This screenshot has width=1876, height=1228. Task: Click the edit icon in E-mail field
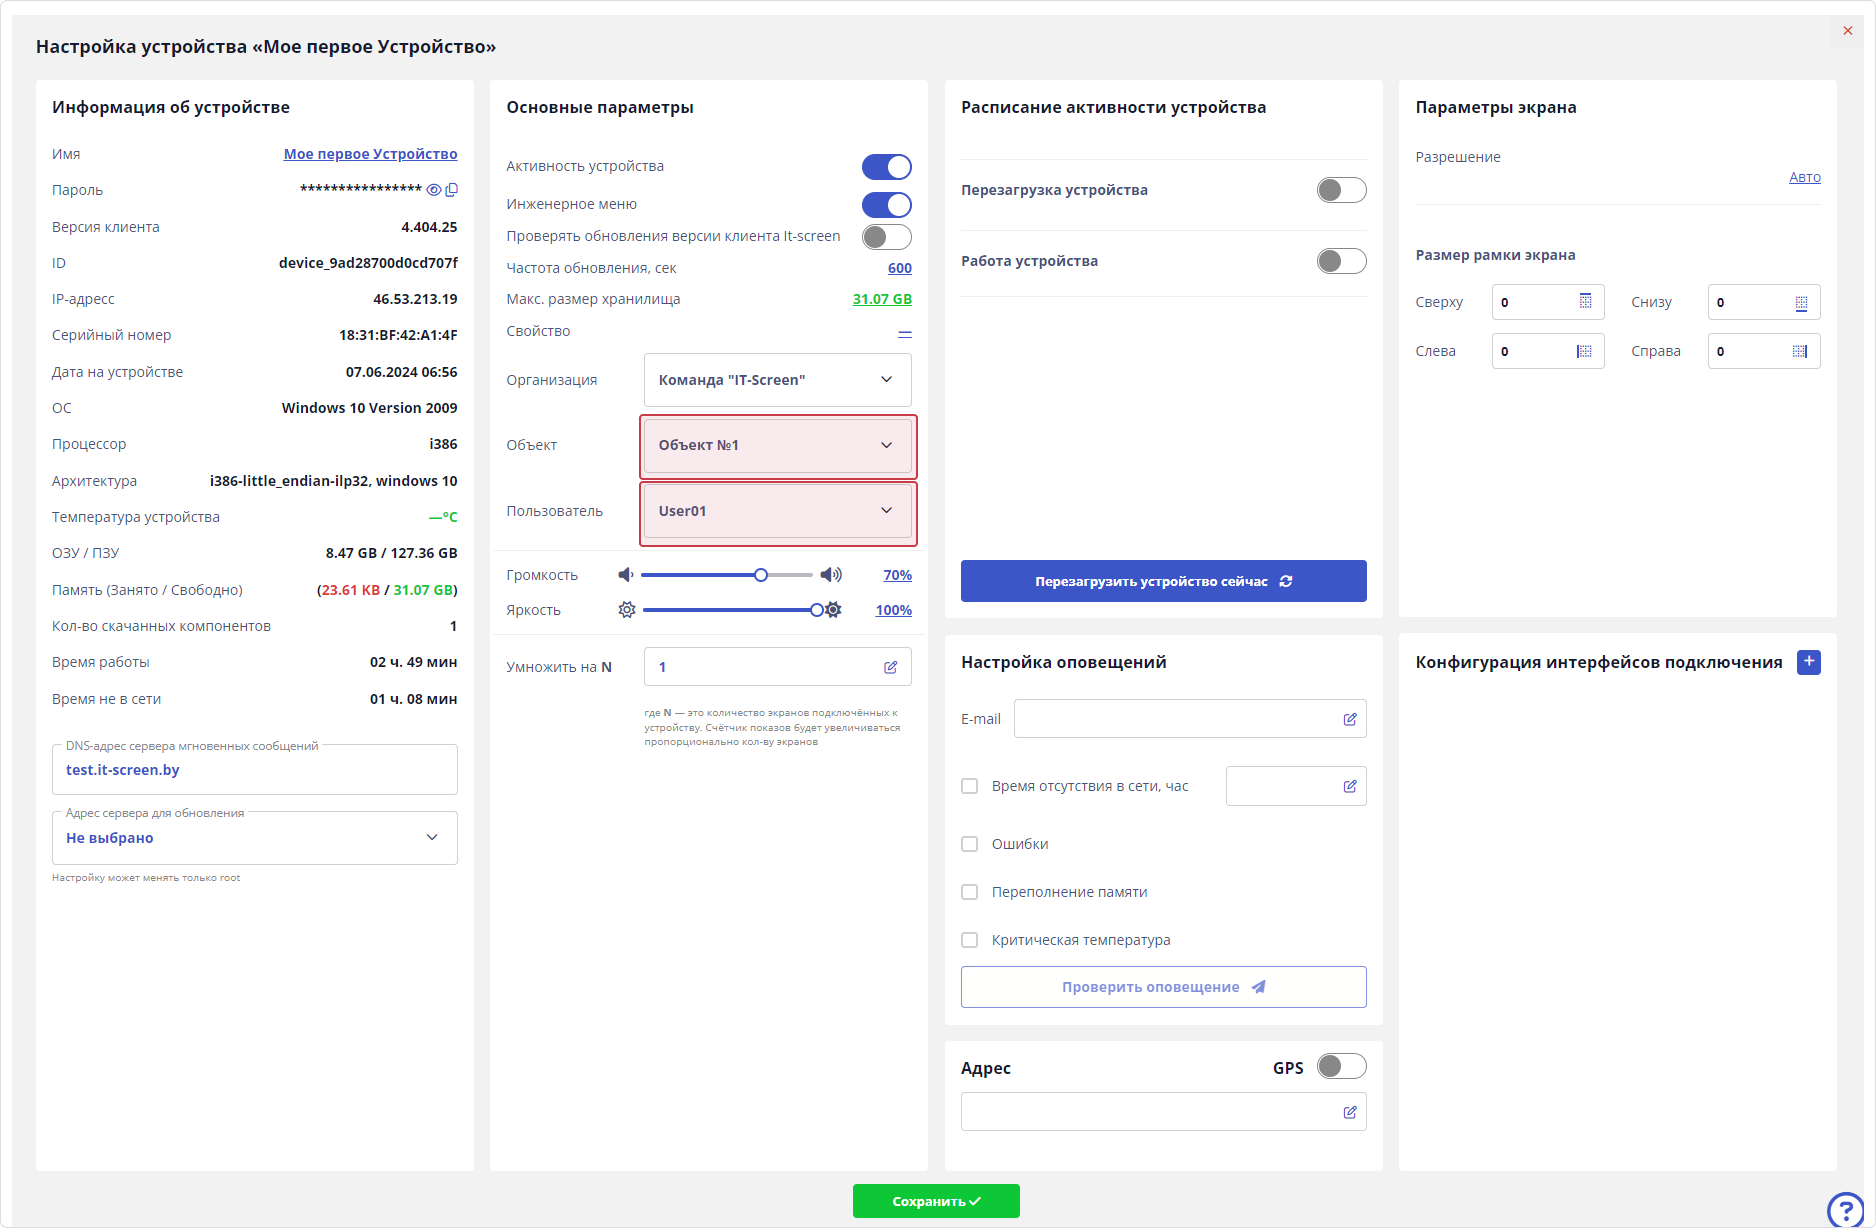pyautogui.click(x=1349, y=719)
